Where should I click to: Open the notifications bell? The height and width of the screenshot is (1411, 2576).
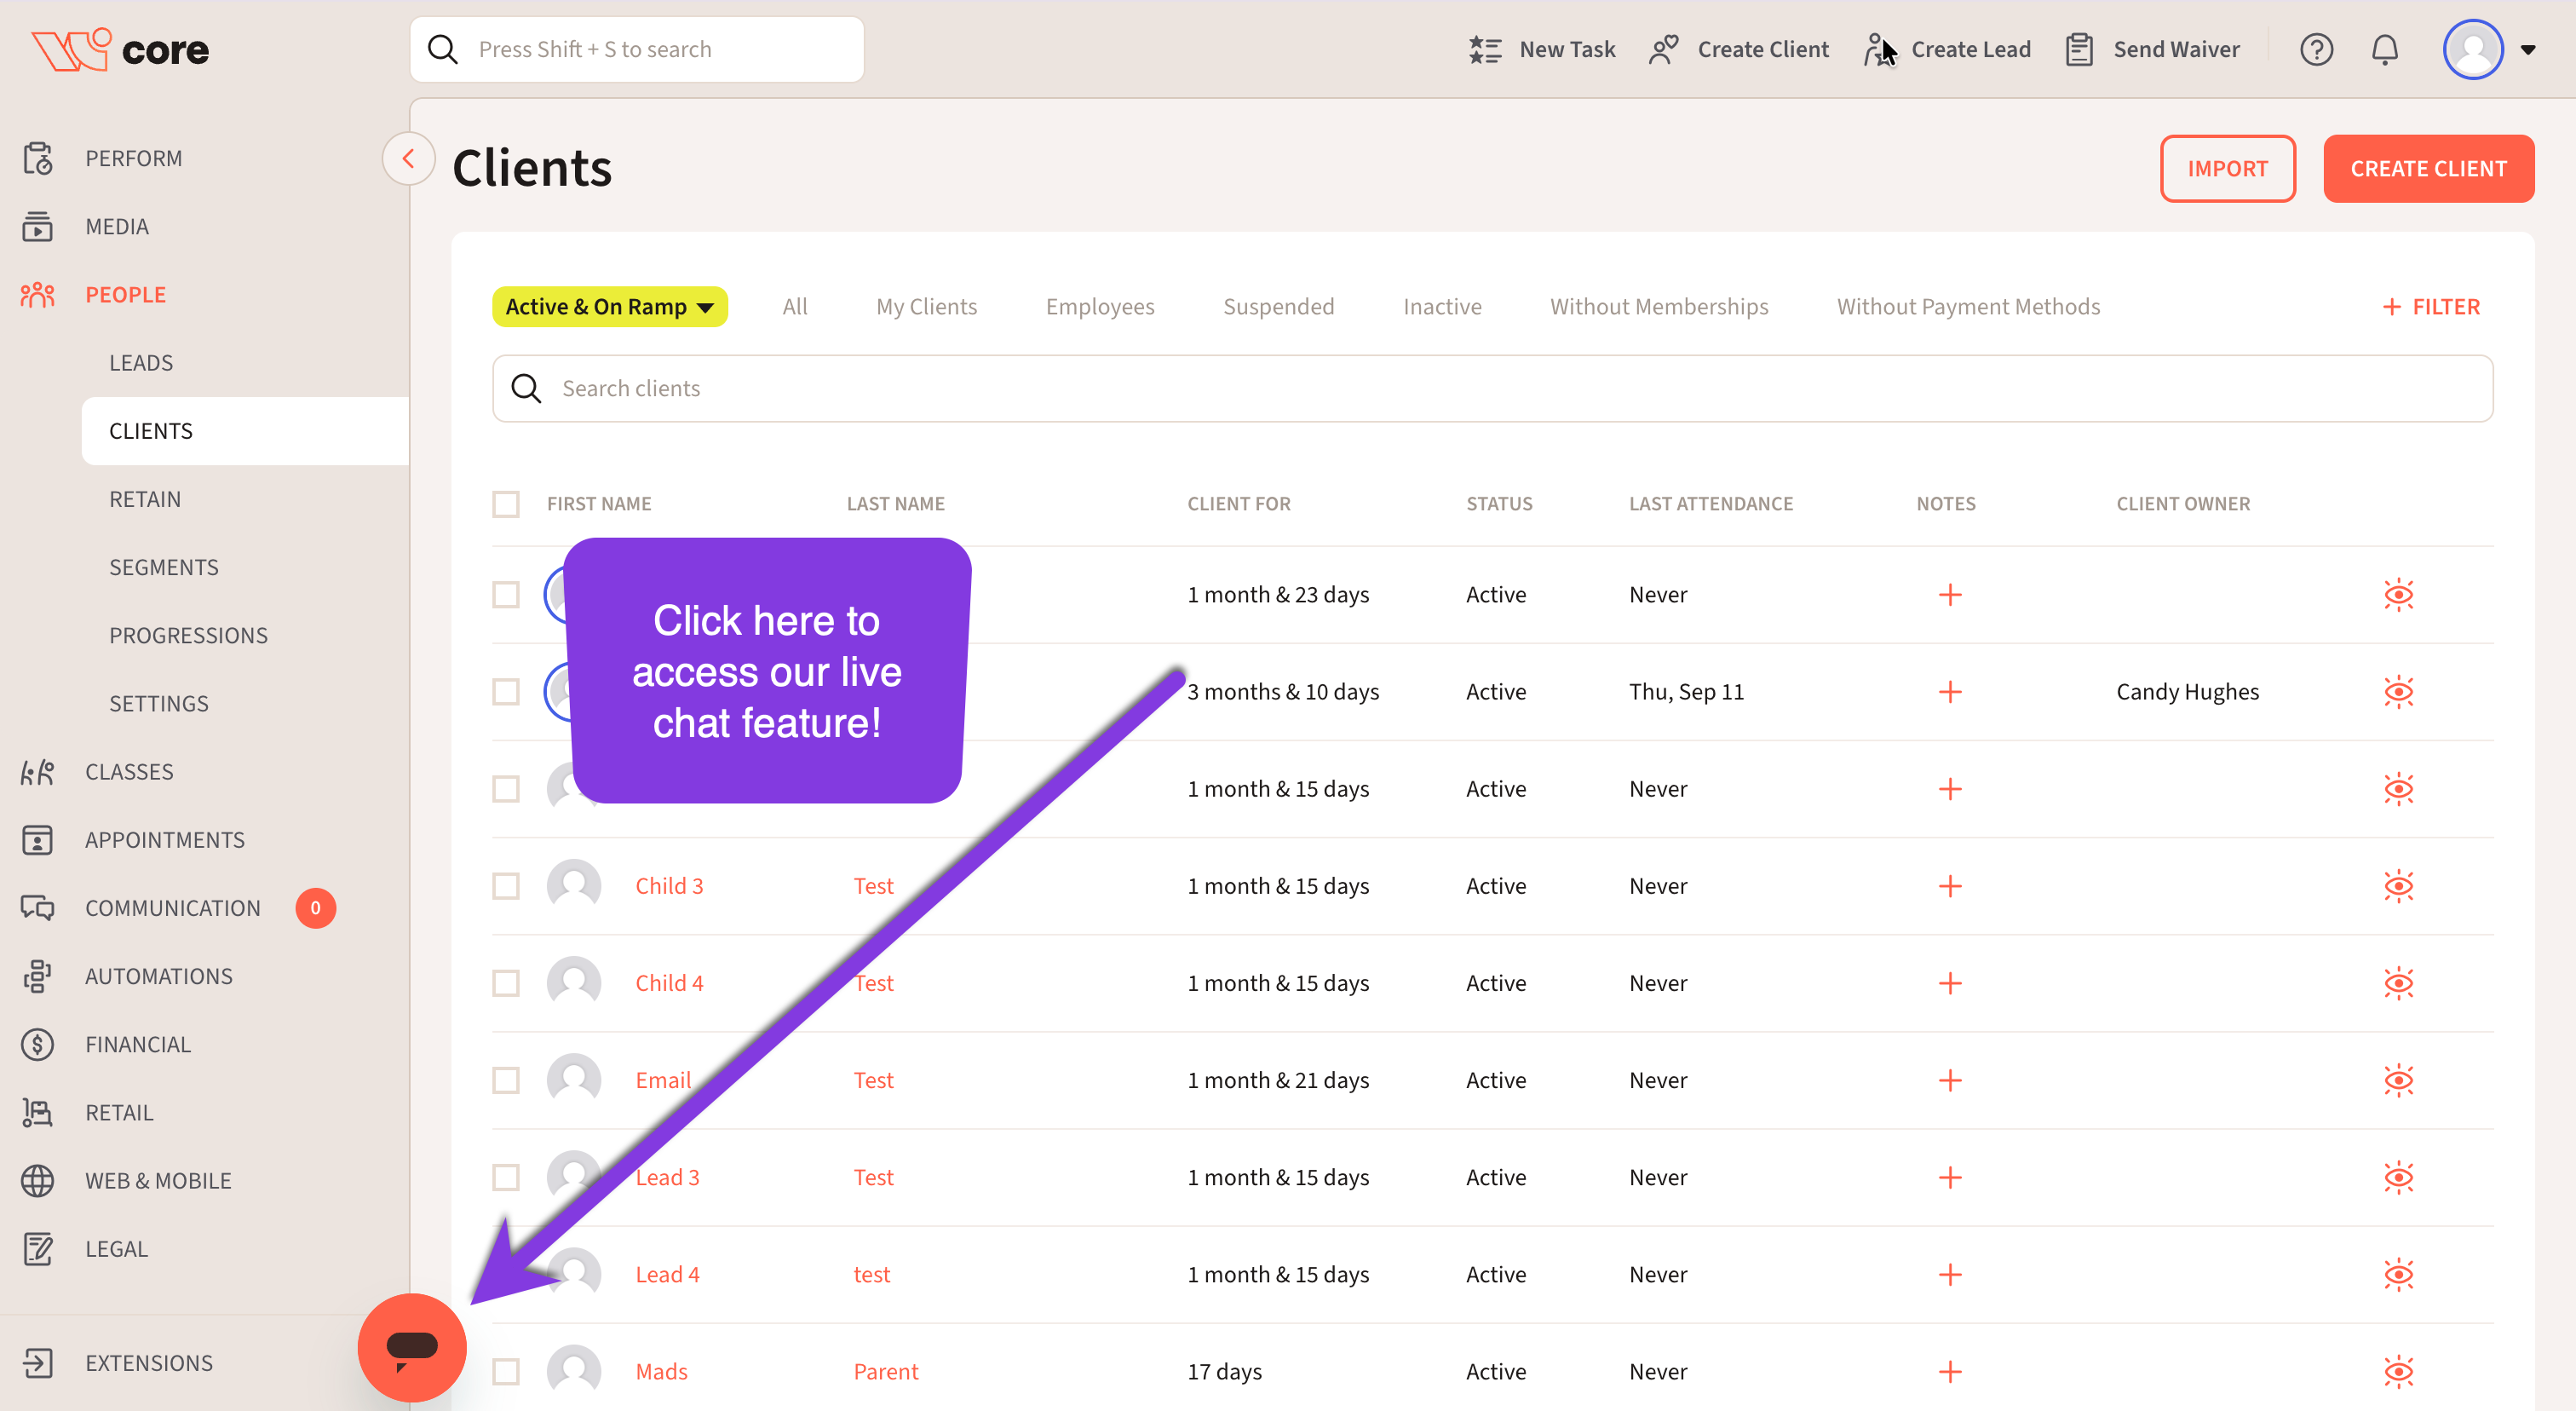tap(2384, 49)
